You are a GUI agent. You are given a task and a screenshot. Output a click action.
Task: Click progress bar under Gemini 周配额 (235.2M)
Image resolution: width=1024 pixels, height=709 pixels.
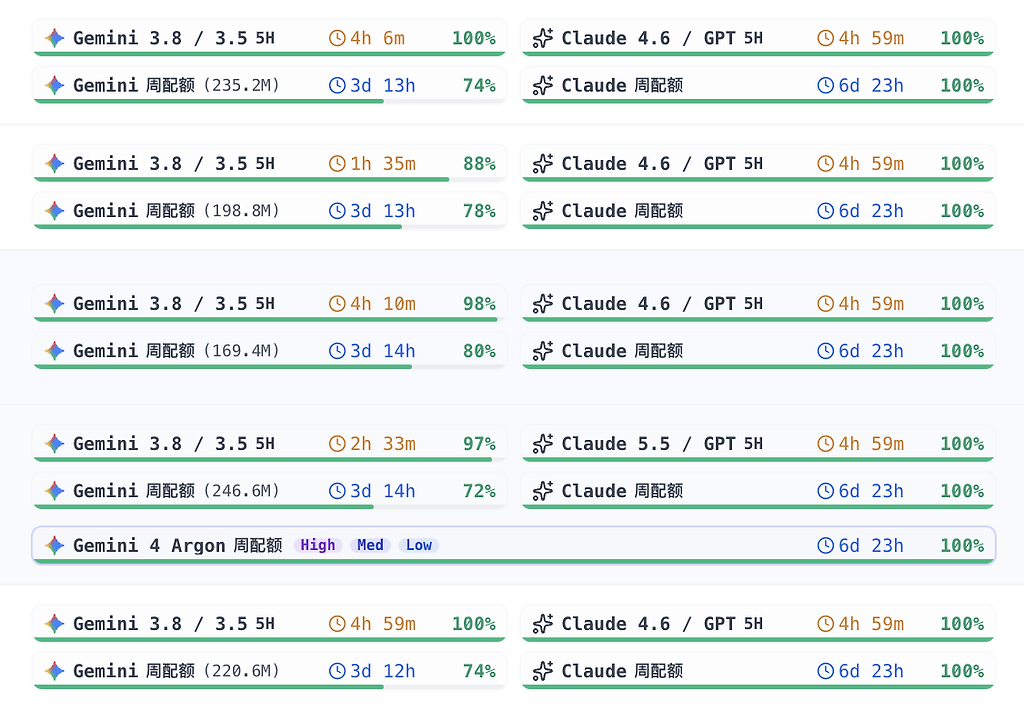point(270,101)
